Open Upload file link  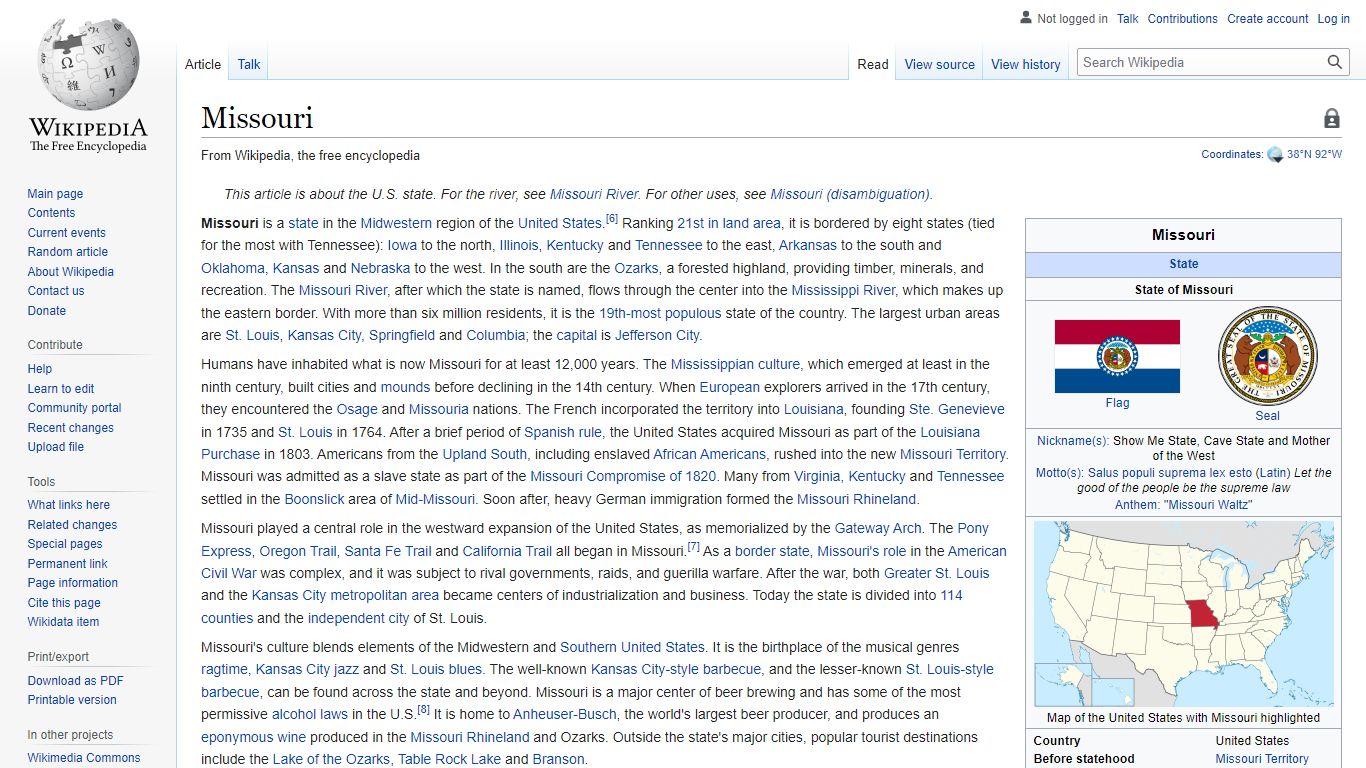(x=56, y=447)
